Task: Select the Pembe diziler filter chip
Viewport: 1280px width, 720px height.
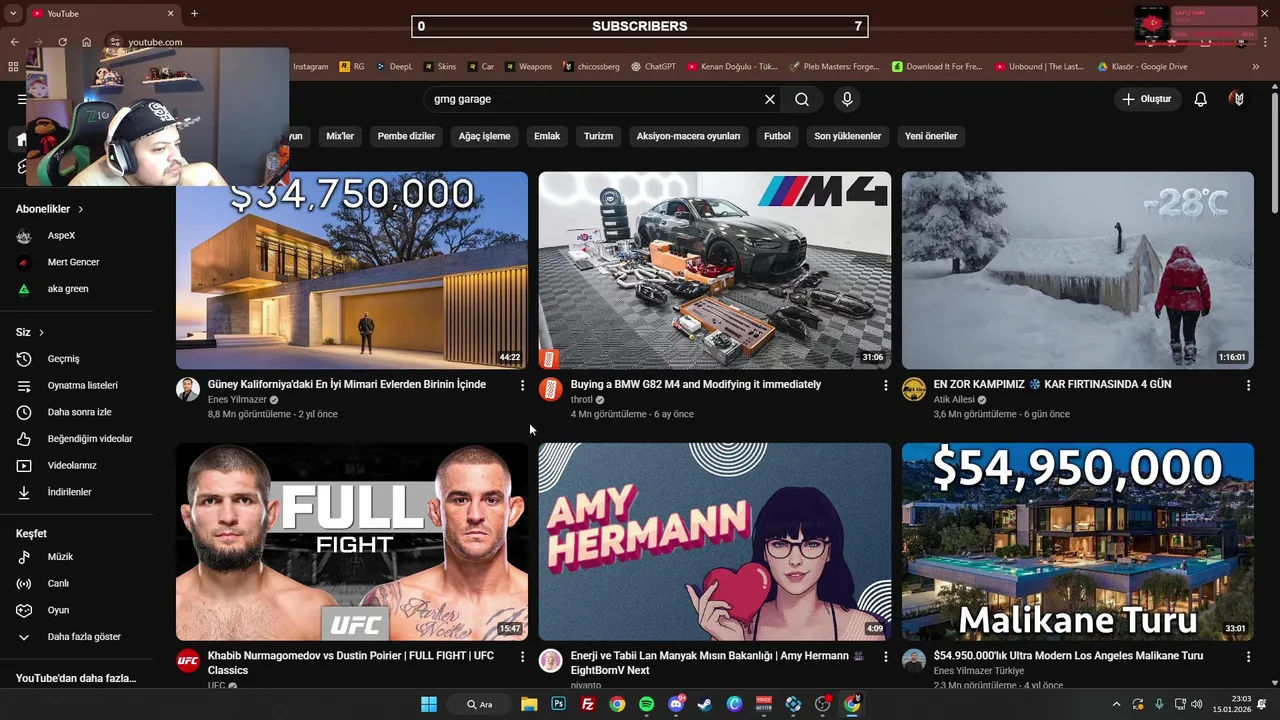Action: point(406,136)
